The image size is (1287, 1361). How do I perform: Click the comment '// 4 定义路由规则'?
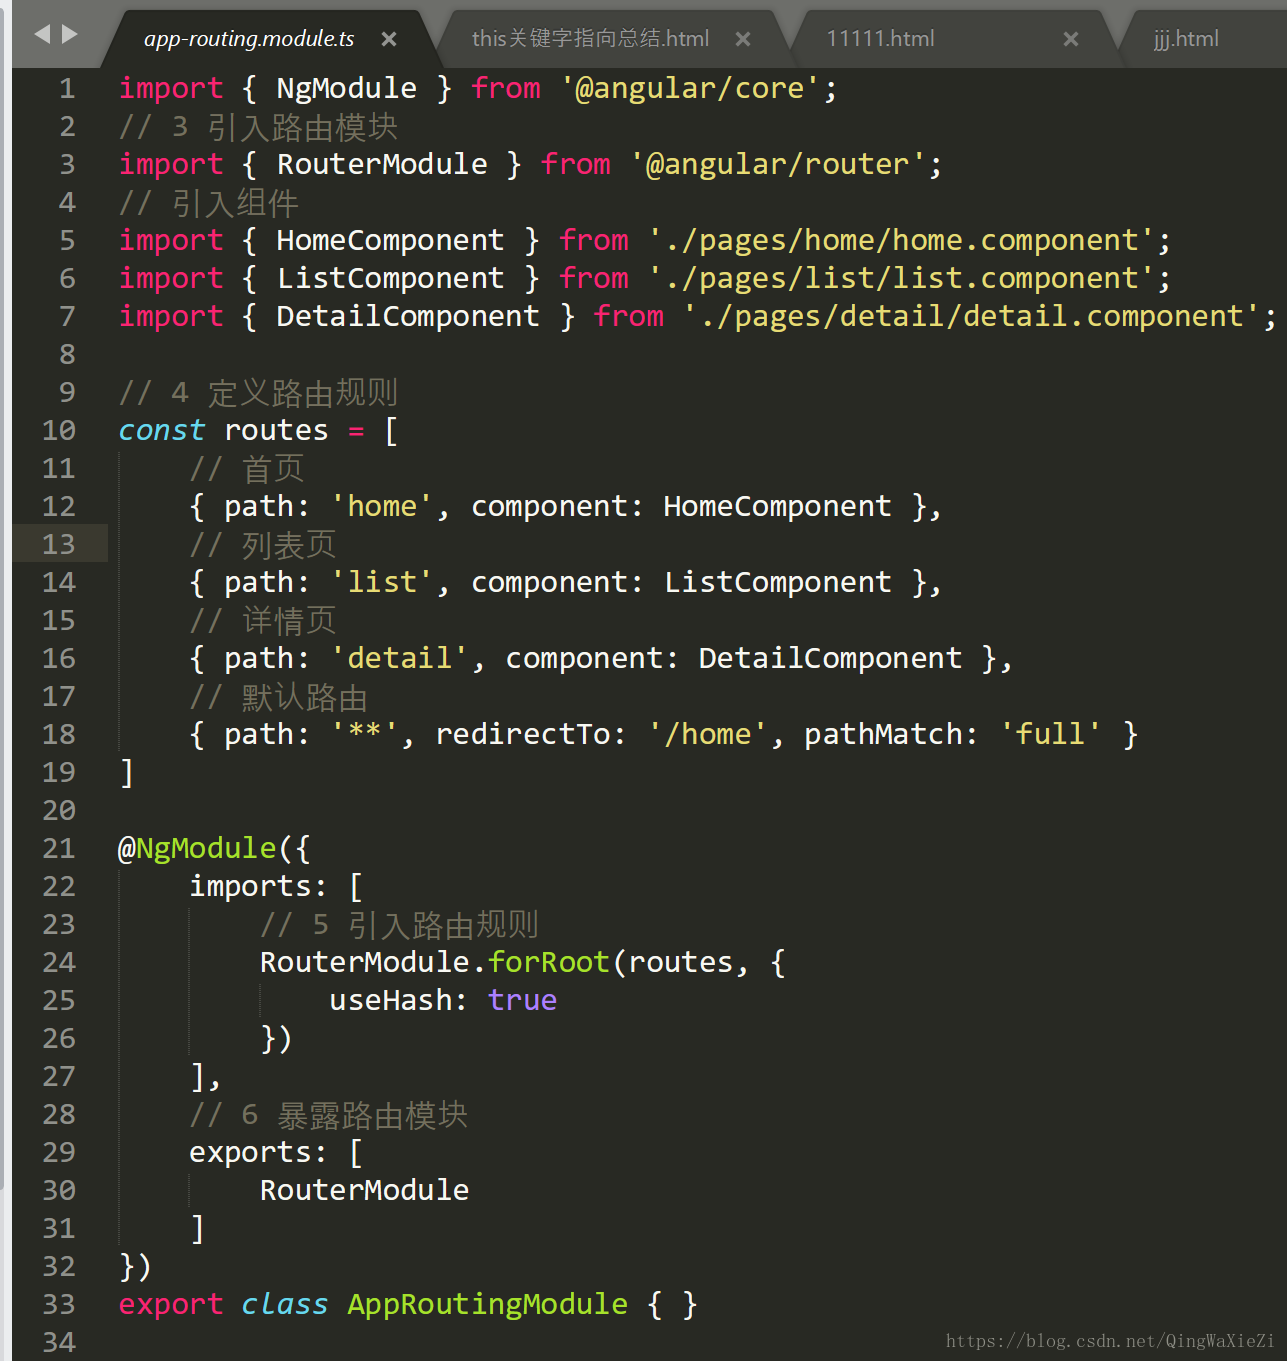[258, 393]
